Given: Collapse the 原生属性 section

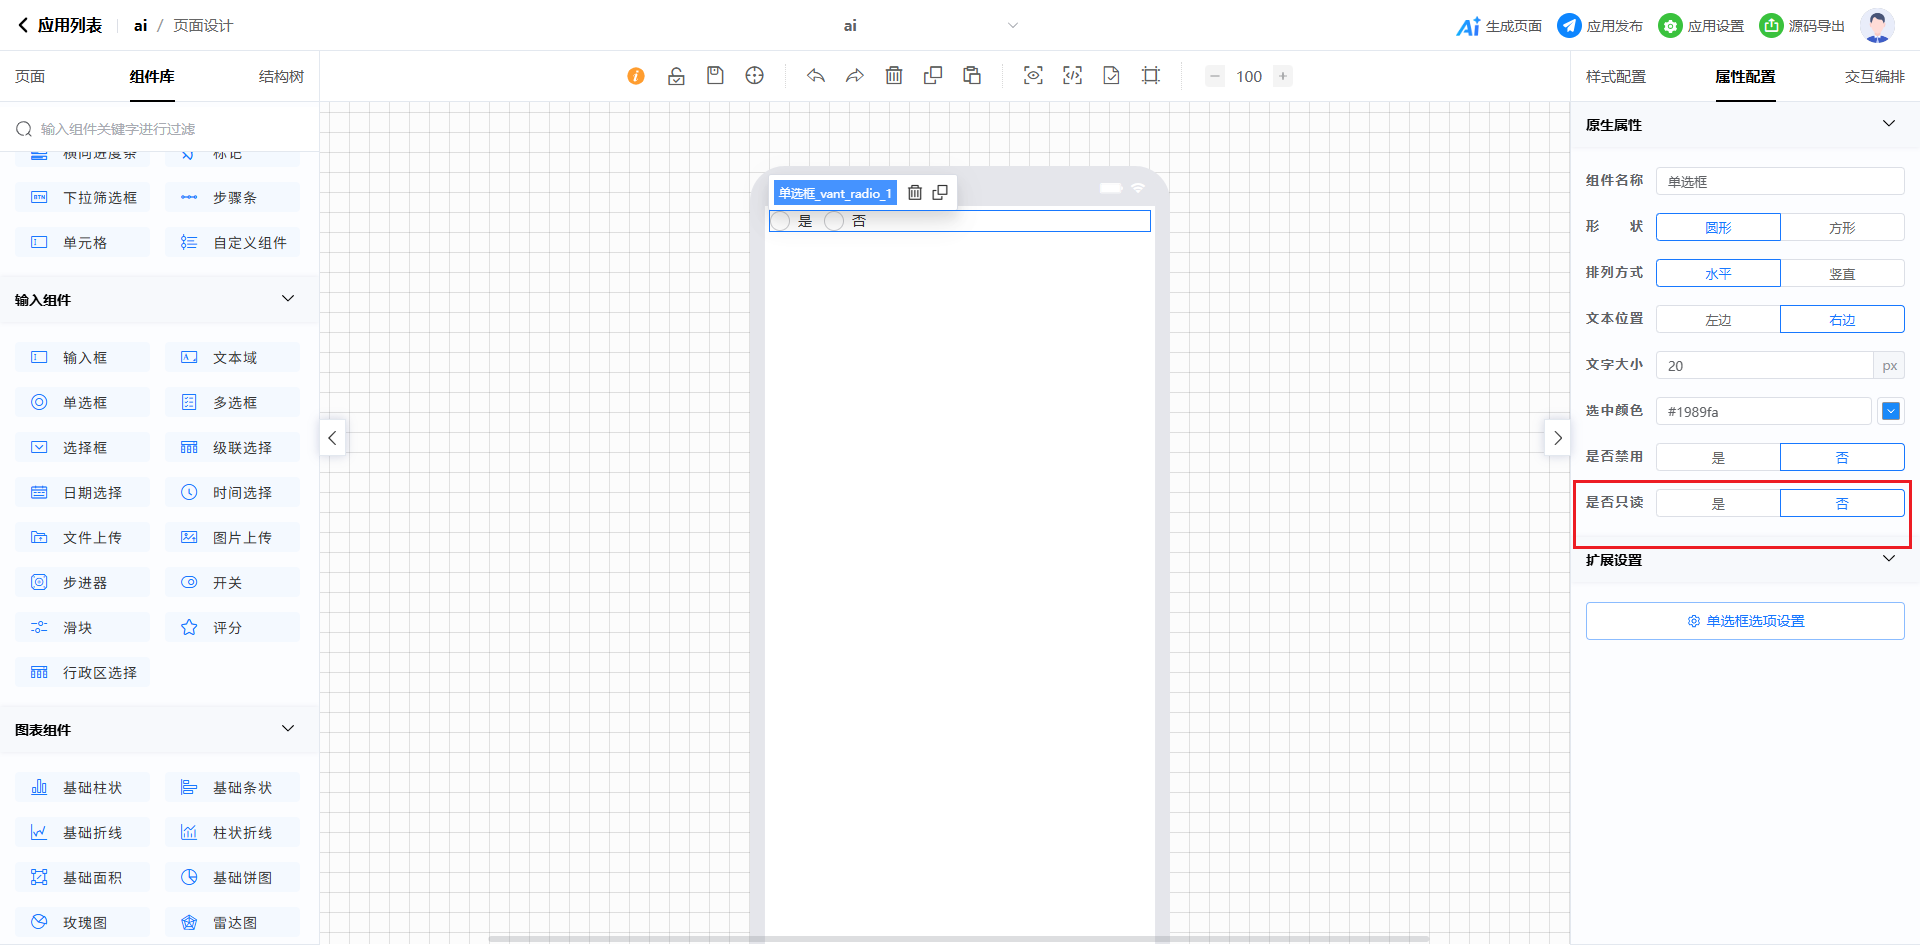Looking at the screenshot, I should point(1888,124).
